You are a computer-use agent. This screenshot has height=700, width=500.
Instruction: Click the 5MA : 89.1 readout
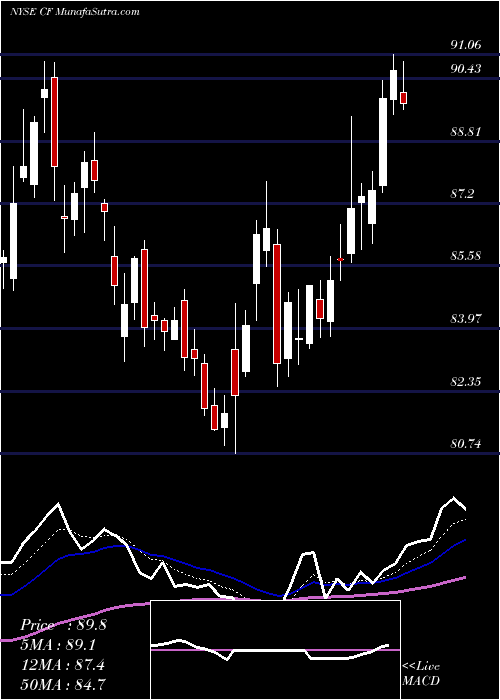tap(58, 645)
